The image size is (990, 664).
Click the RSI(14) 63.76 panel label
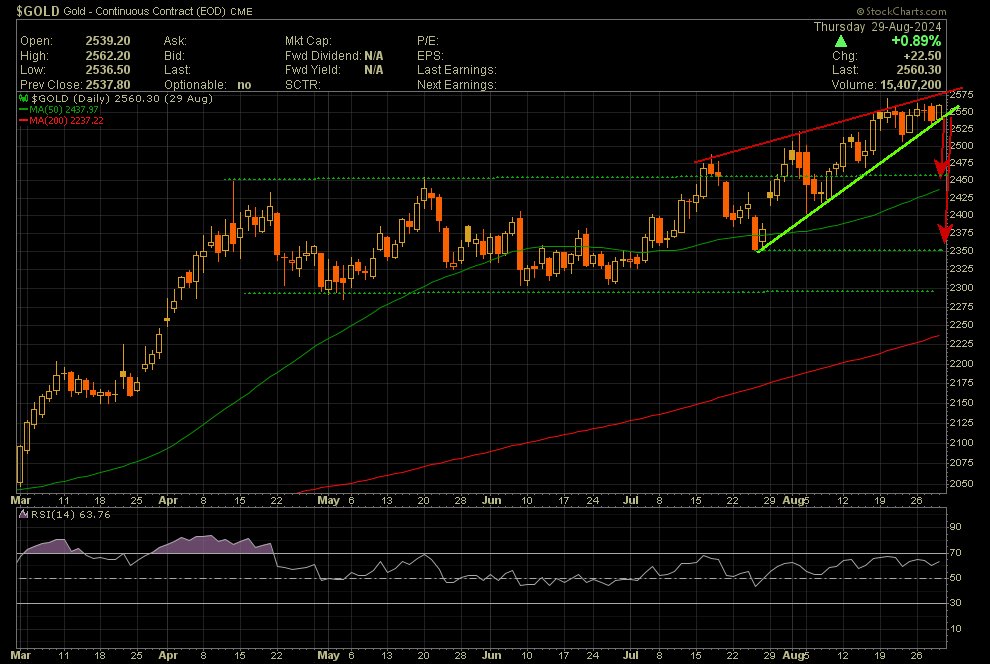56,516
